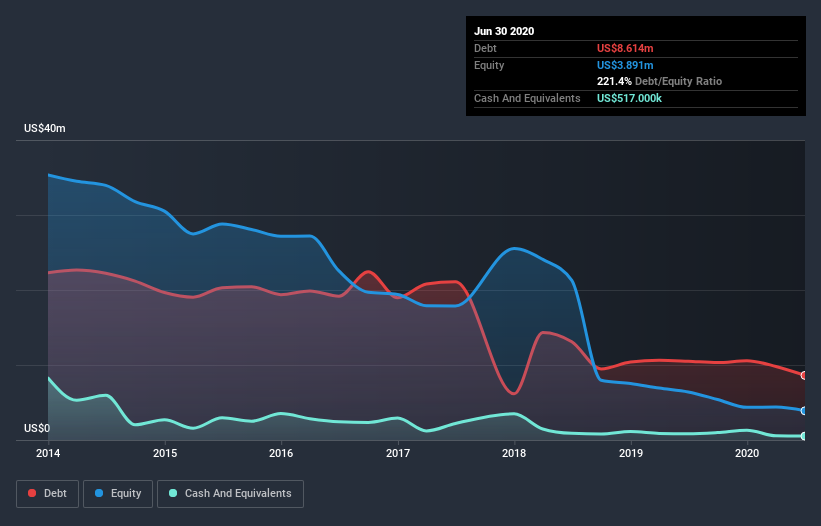Click the tooltip Equity row label
Viewport: 821px width, 526px height.
pyautogui.click(x=489, y=65)
